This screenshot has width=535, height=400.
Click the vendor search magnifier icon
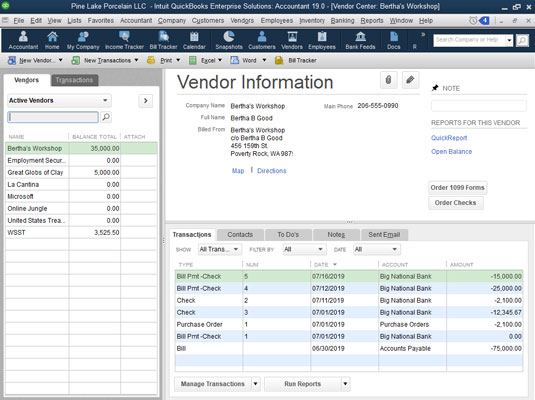[x=106, y=117]
